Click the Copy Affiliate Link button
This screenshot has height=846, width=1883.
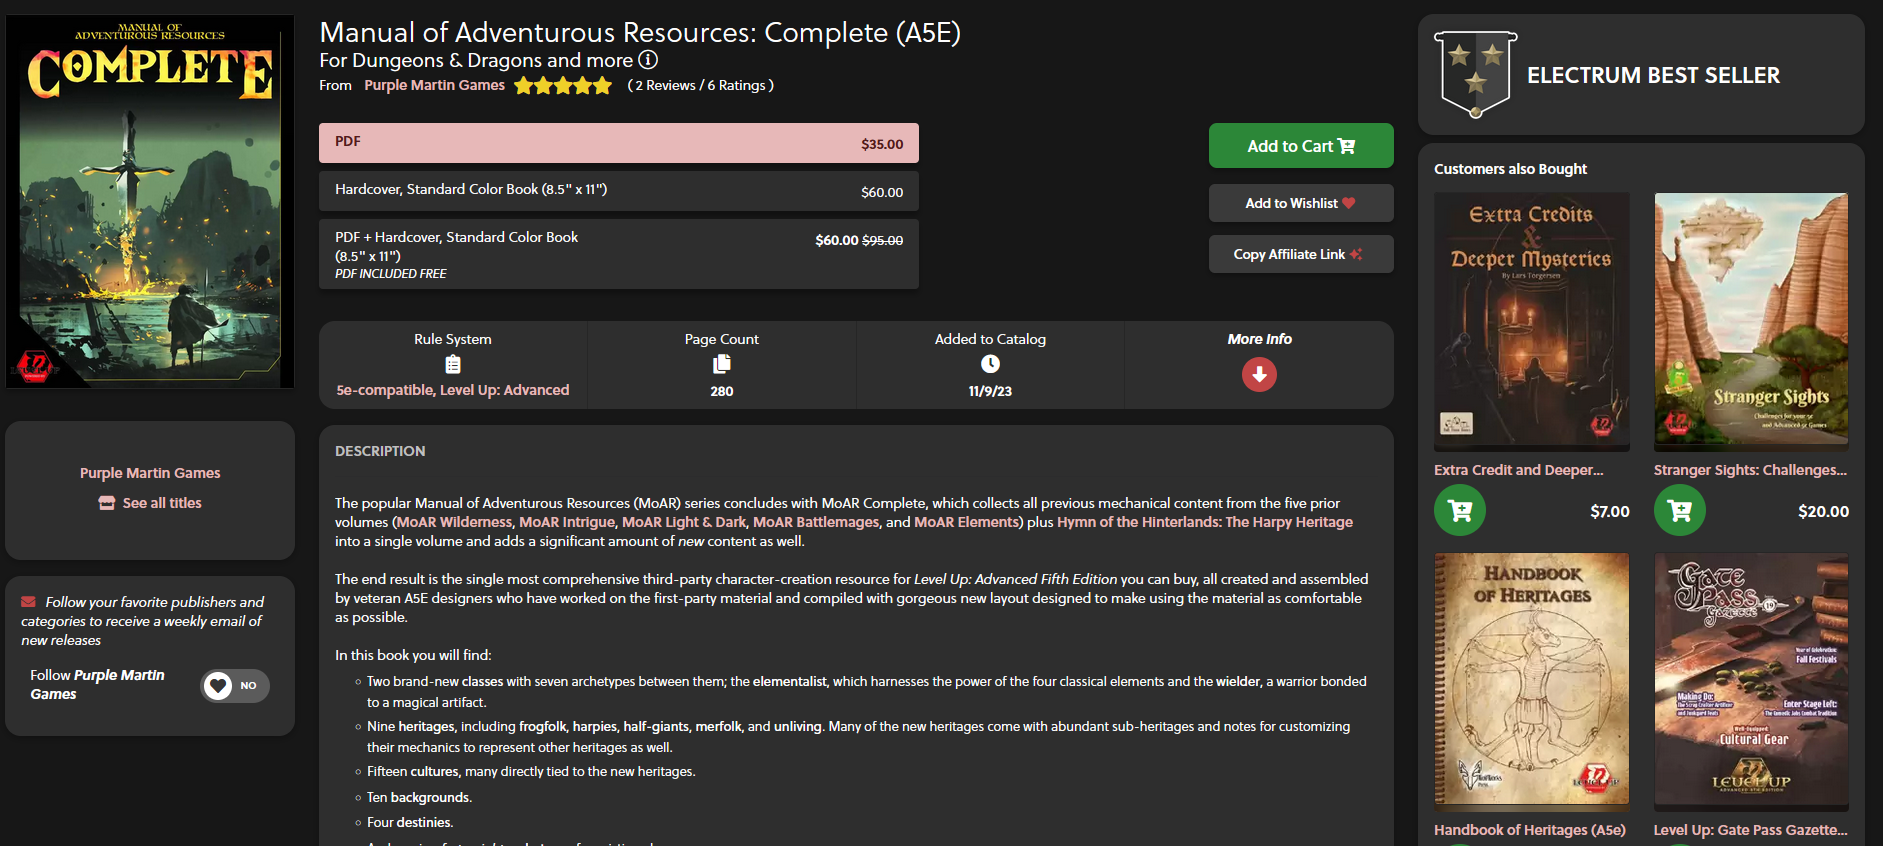tap(1301, 254)
